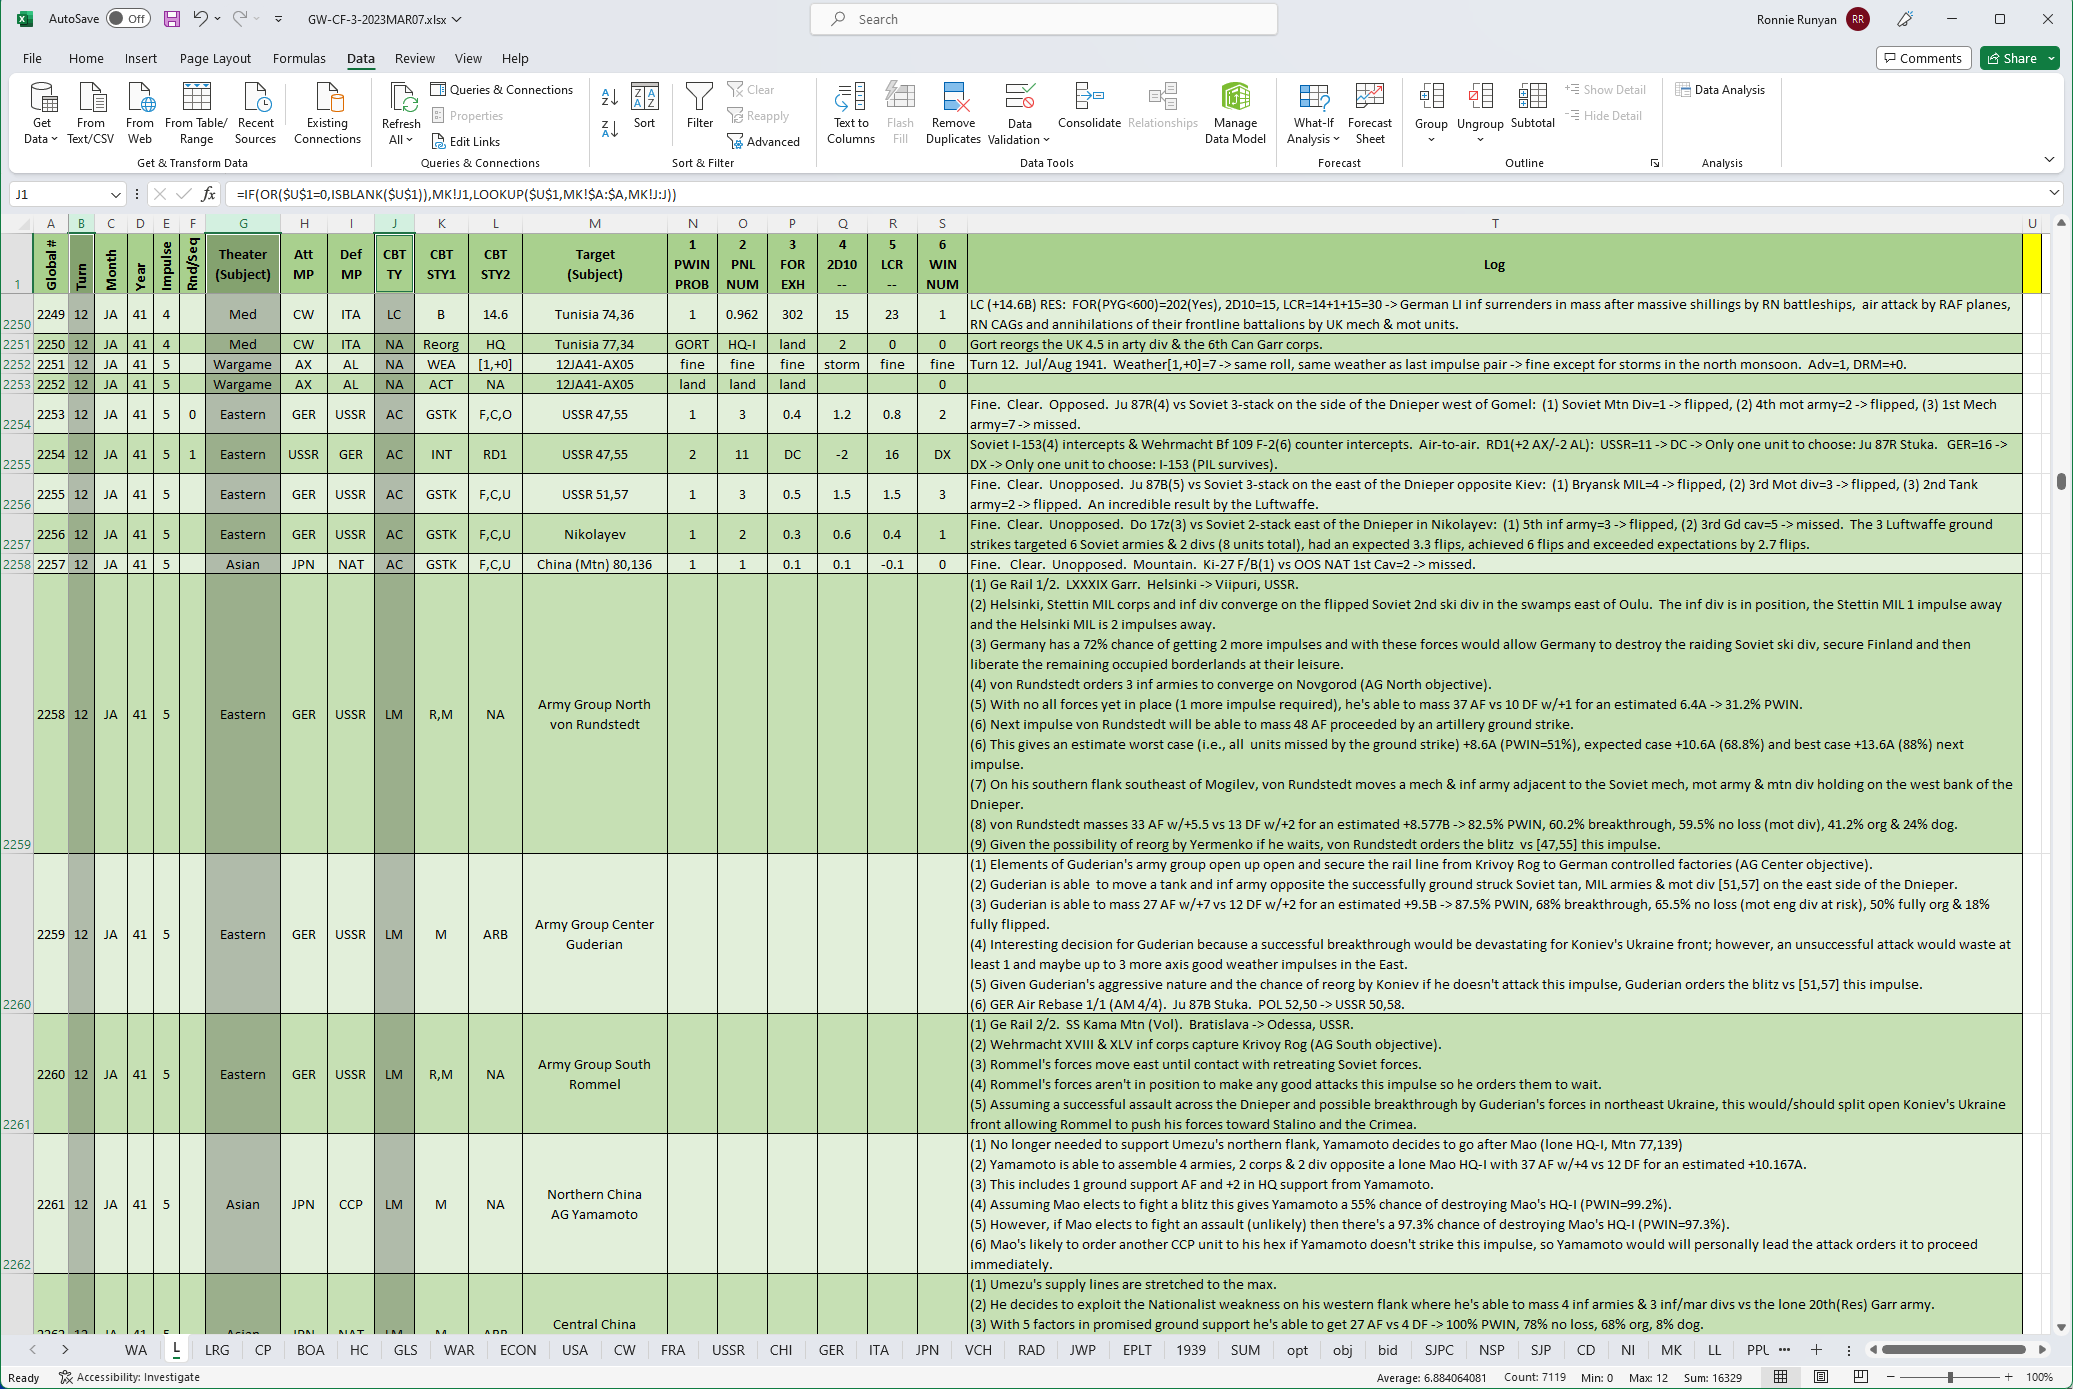
Task: Click Sort A to Z icon
Action: [x=609, y=97]
